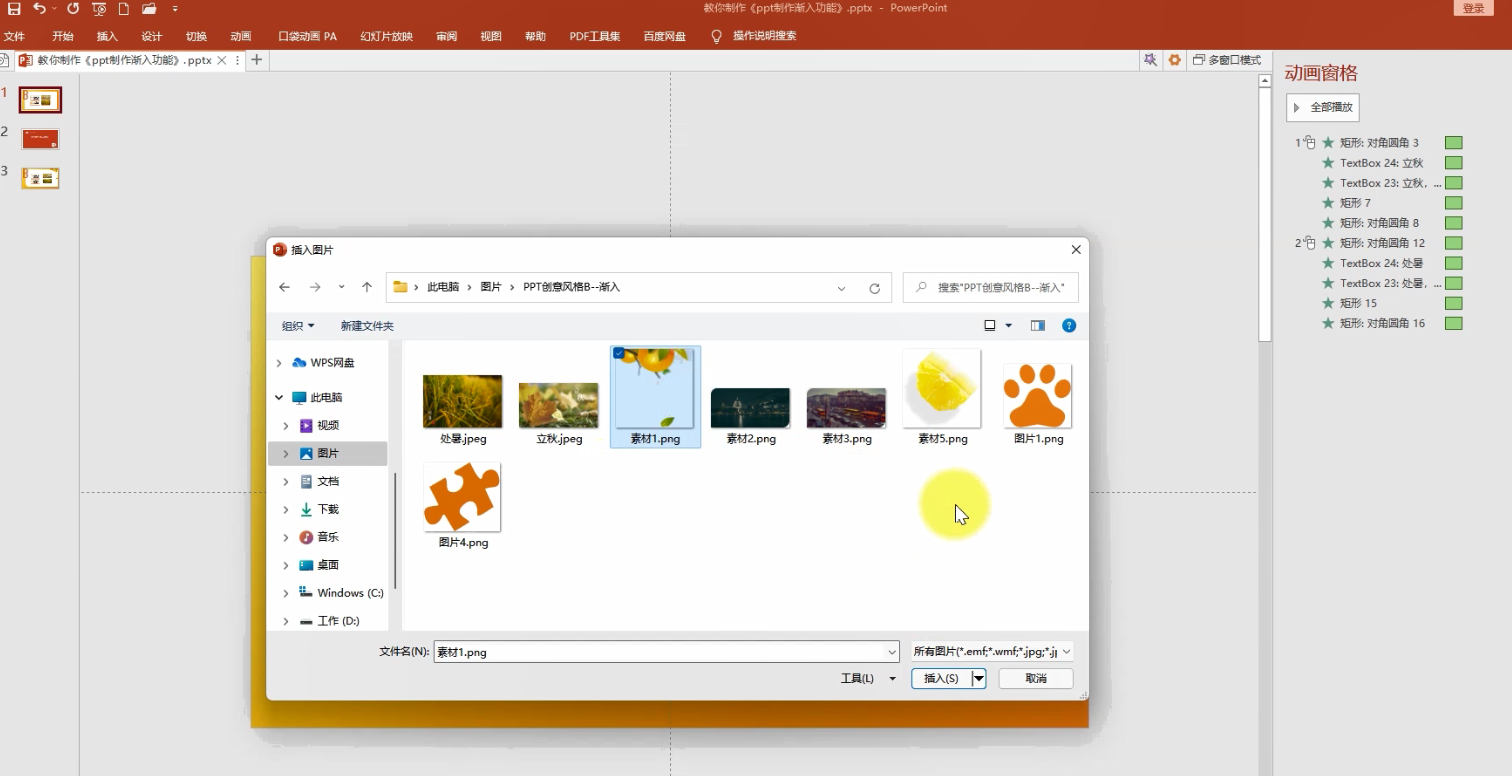Click 全部播放 in animation pane
Viewport: 1512px width, 776px height.
click(x=1323, y=107)
